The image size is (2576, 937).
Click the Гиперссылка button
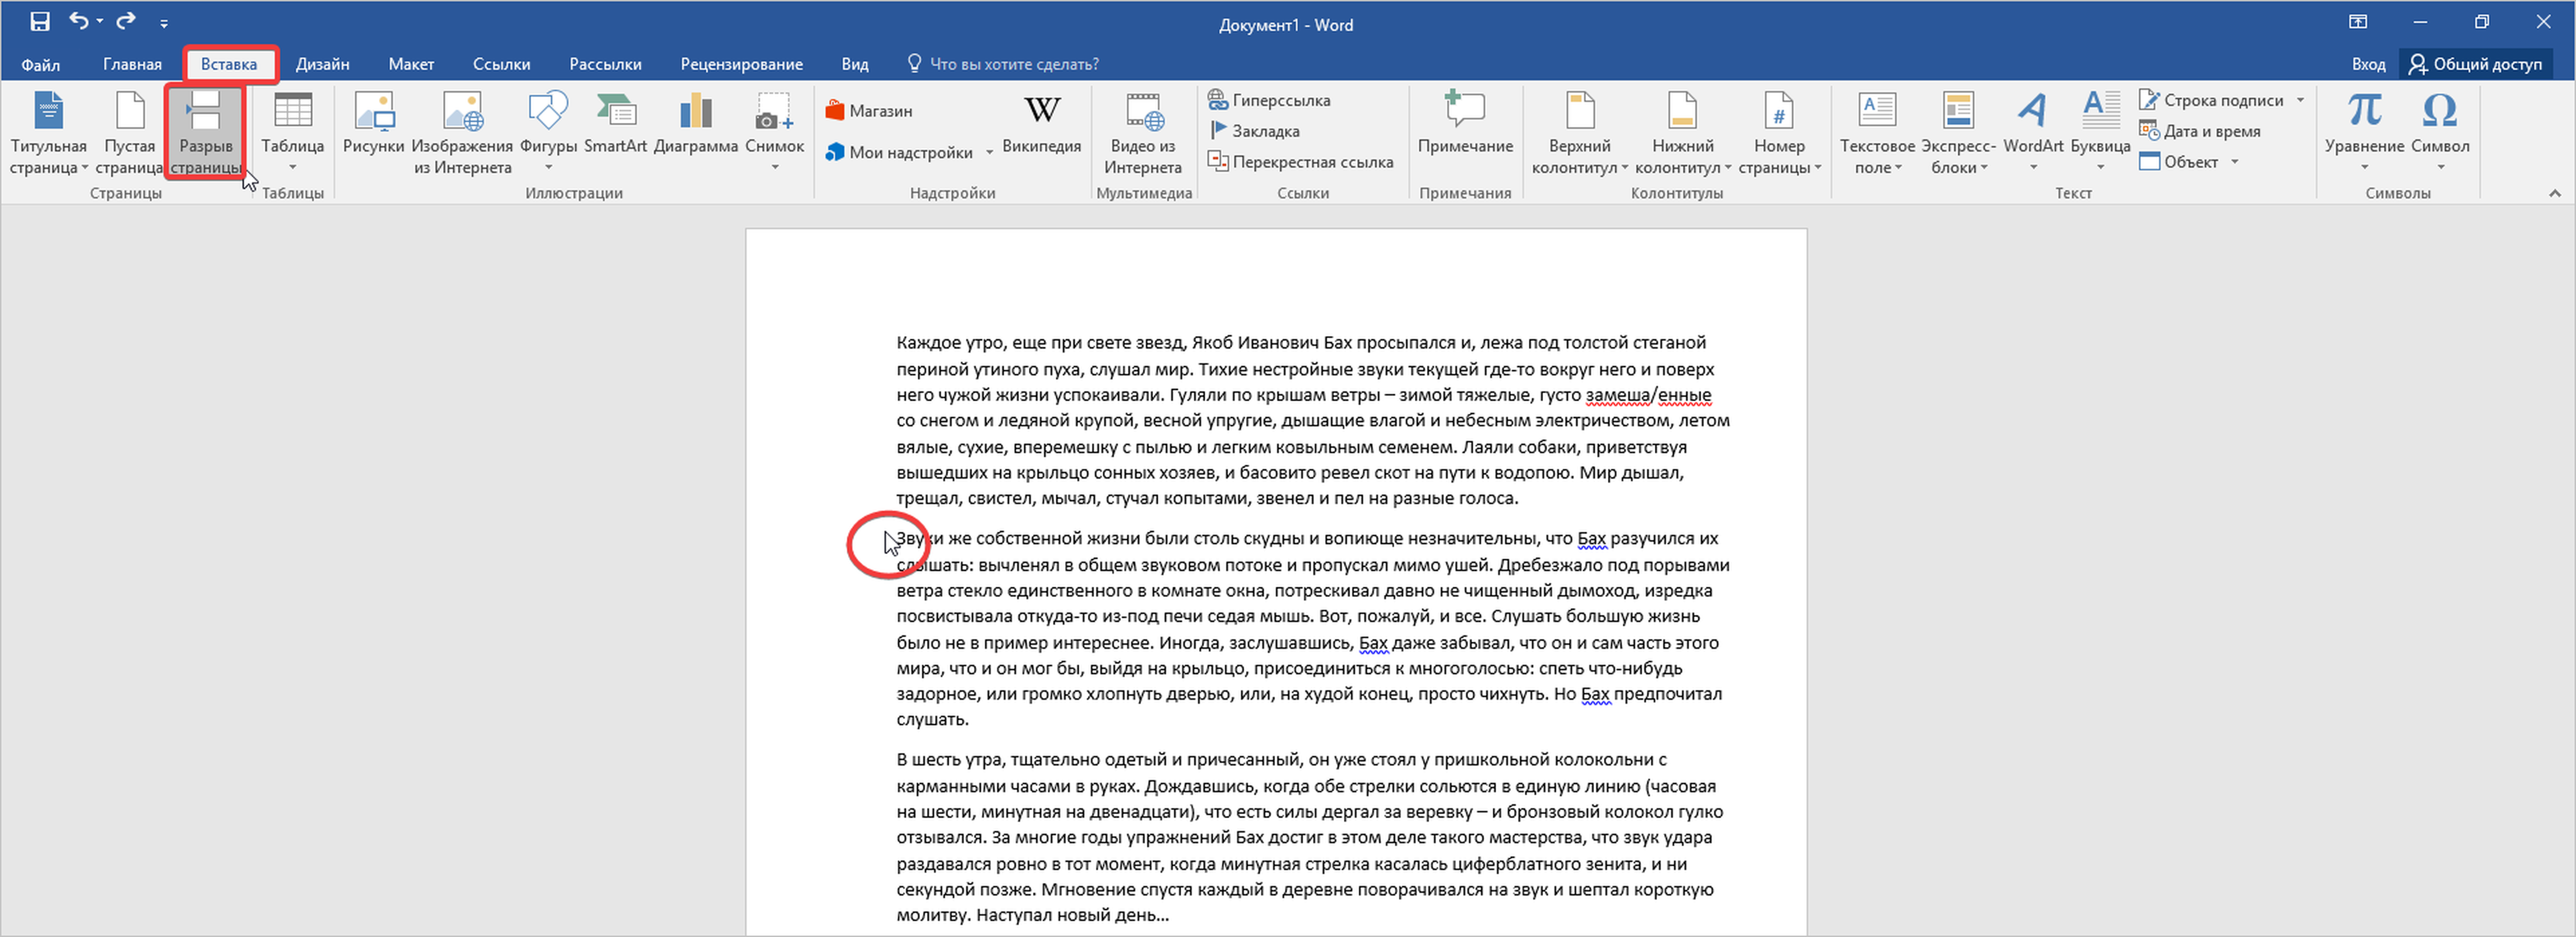[1269, 100]
